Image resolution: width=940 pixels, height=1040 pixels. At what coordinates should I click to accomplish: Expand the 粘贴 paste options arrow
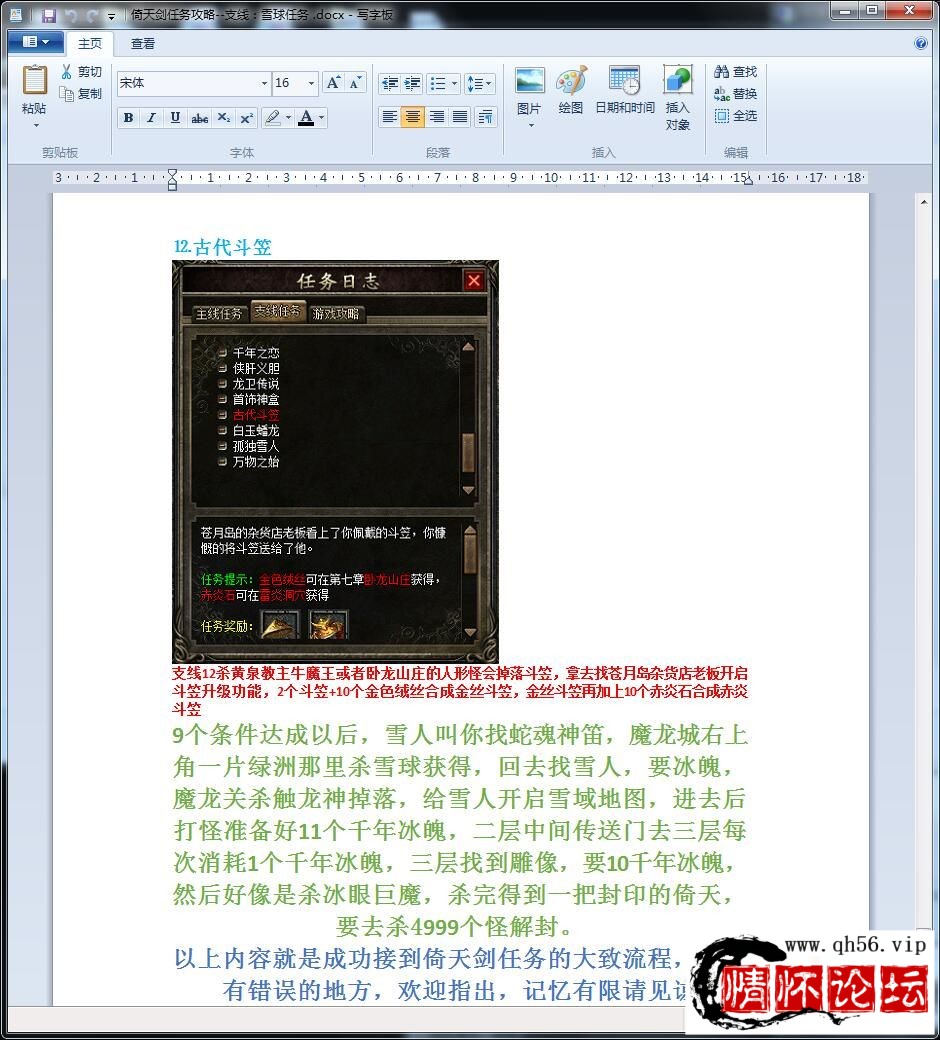pyautogui.click(x=35, y=125)
